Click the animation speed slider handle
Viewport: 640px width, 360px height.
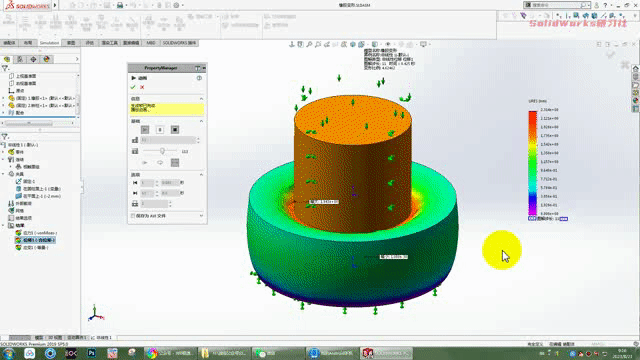tap(162, 151)
